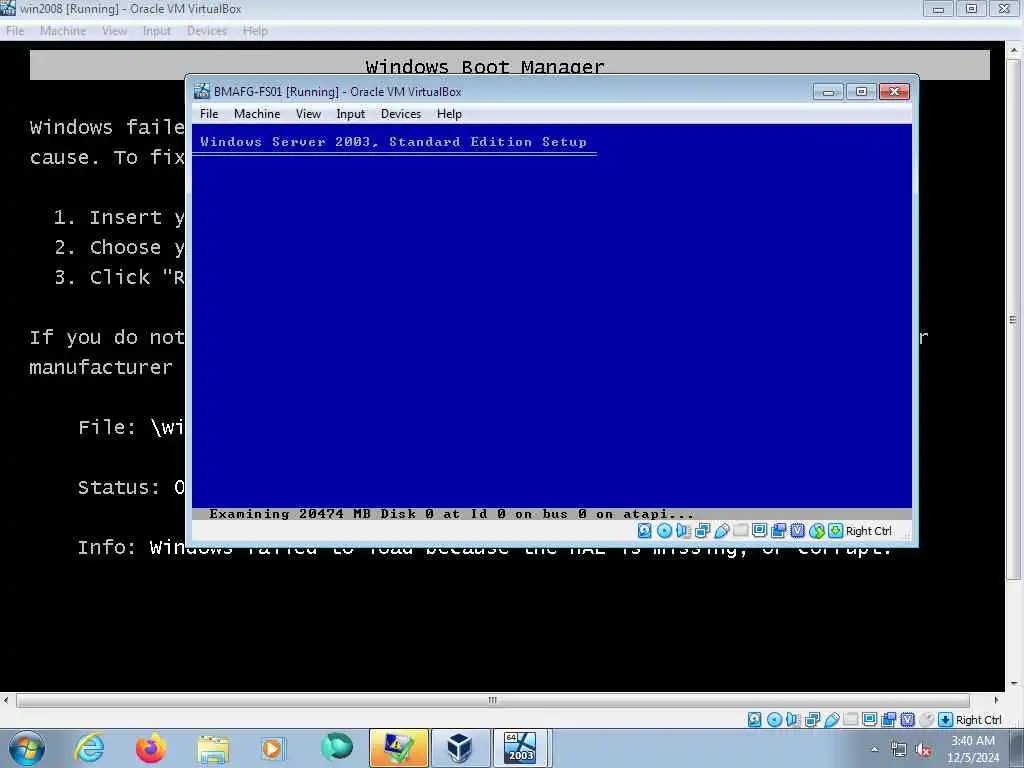The image size is (1024, 768).
Task: Click win2008 vertical scrollbar down arrow
Action: (1013, 684)
